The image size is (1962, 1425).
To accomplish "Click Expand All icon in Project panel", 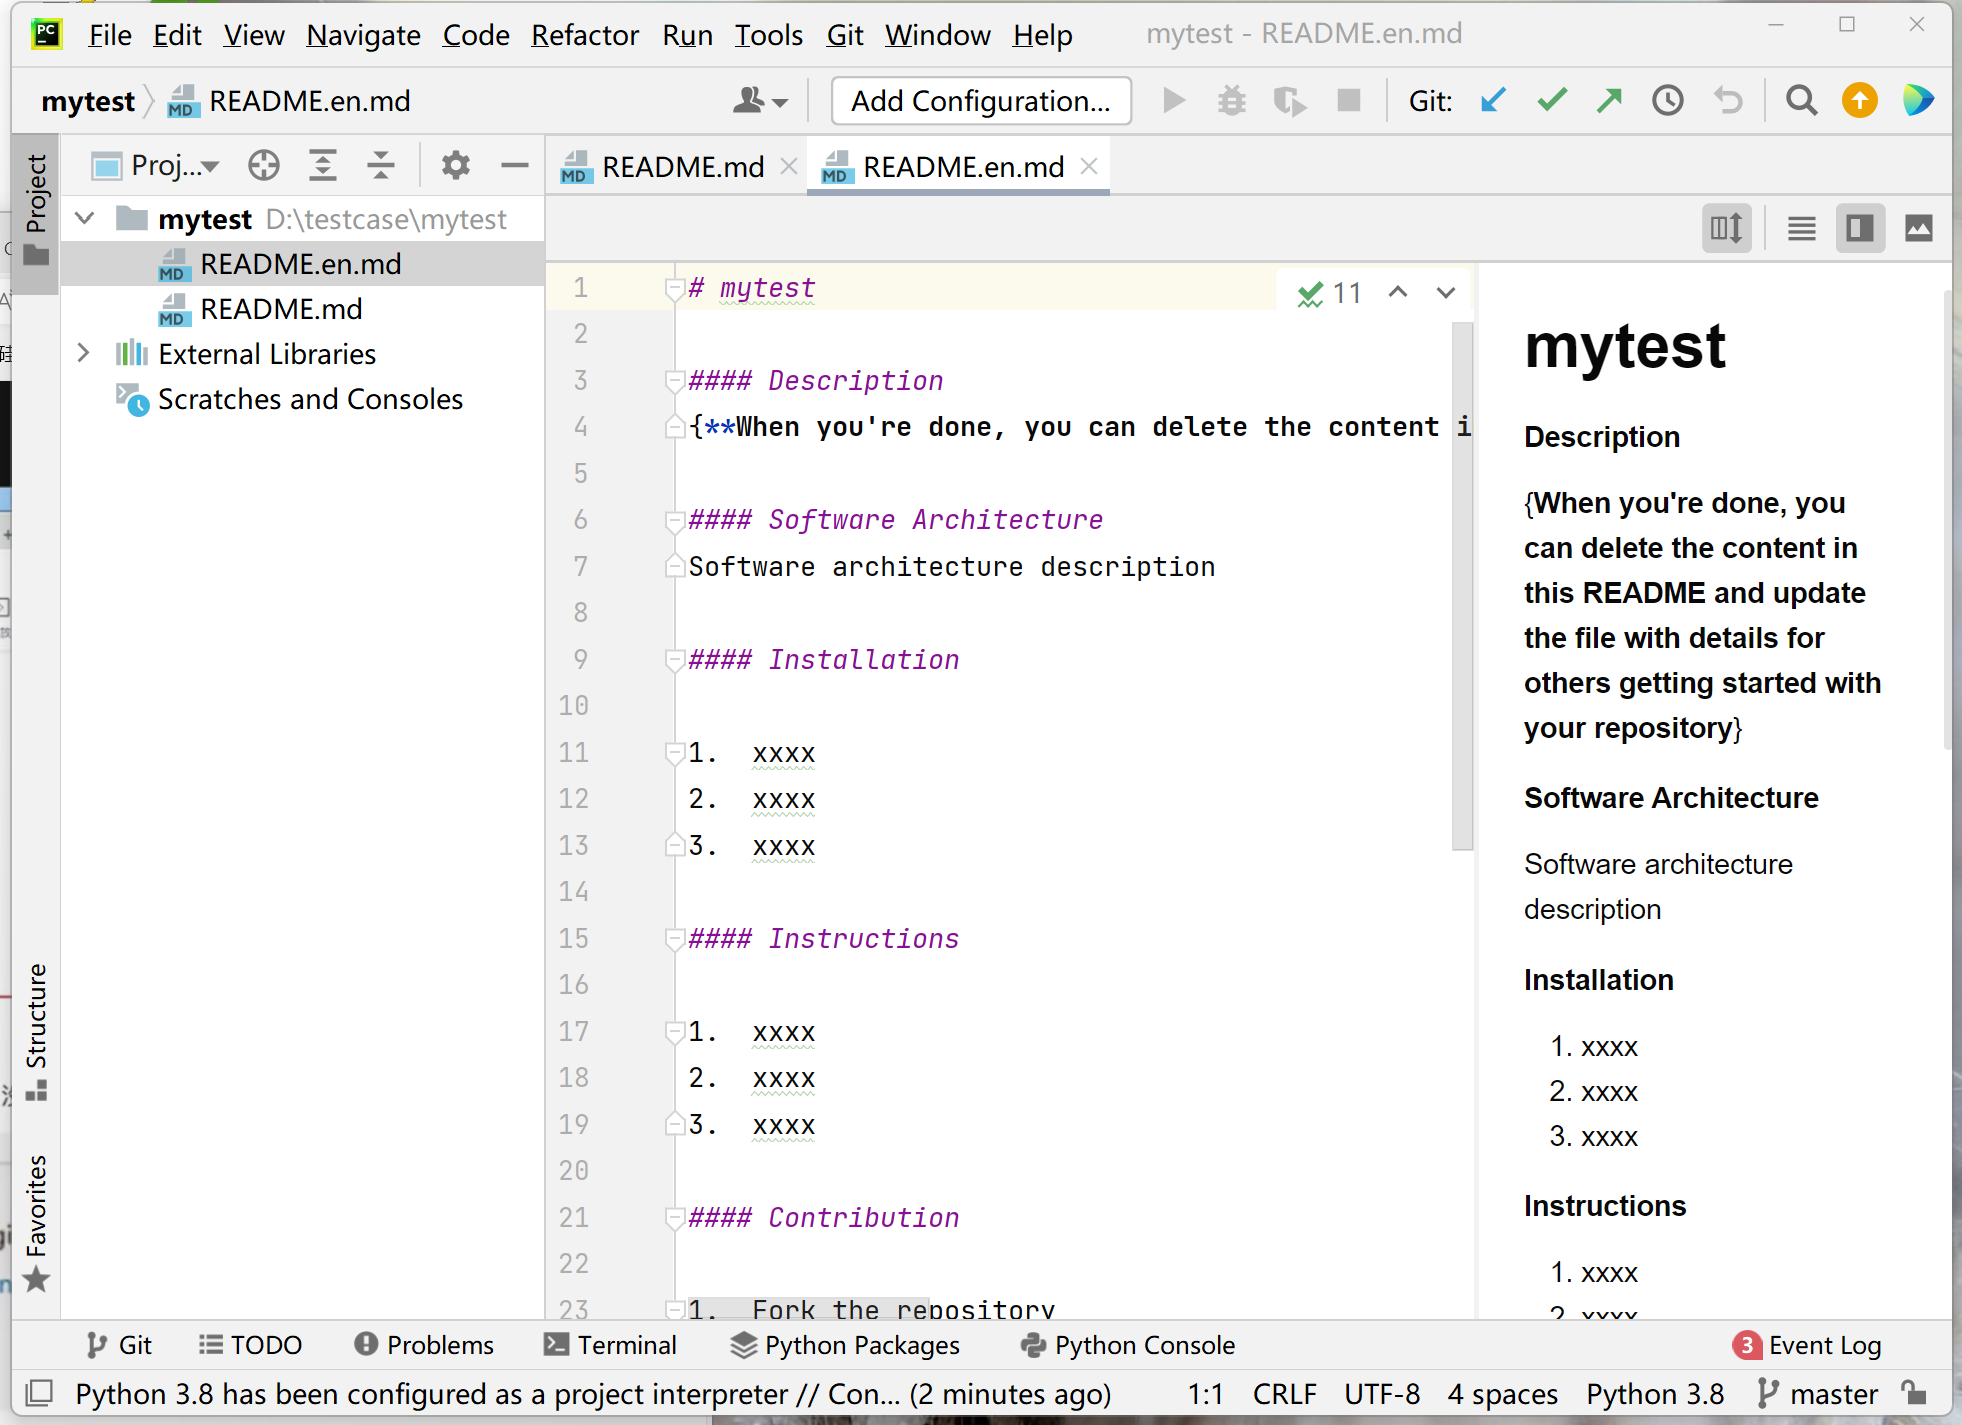I will point(322,165).
